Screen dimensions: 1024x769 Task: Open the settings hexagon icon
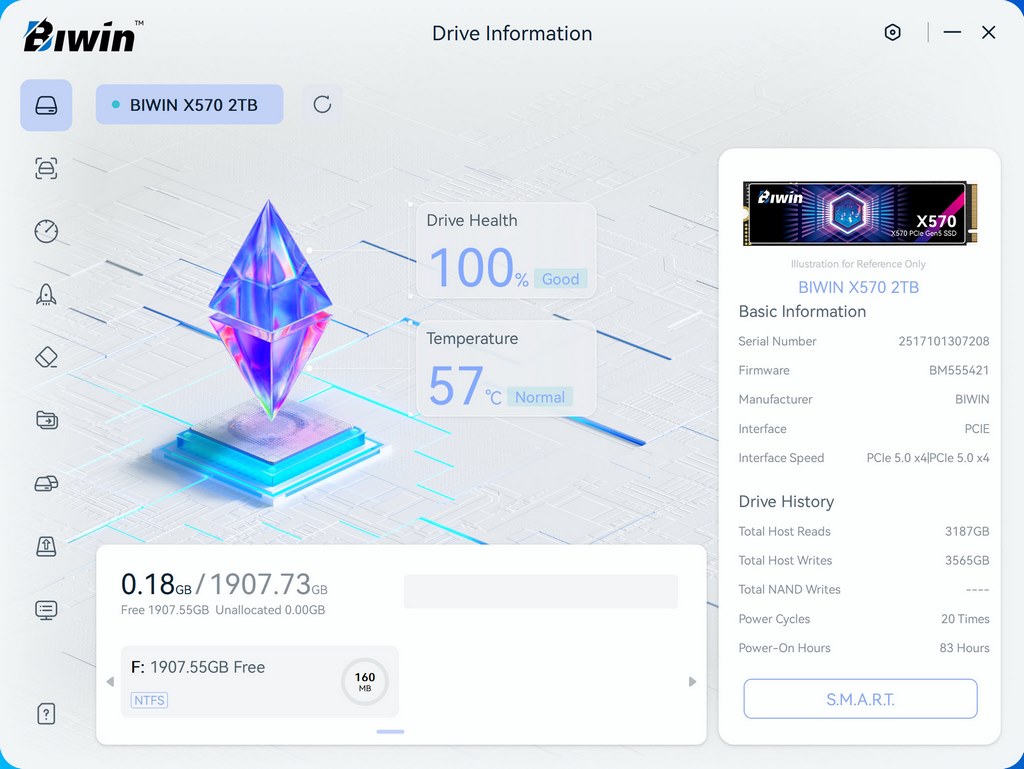[x=893, y=33]
